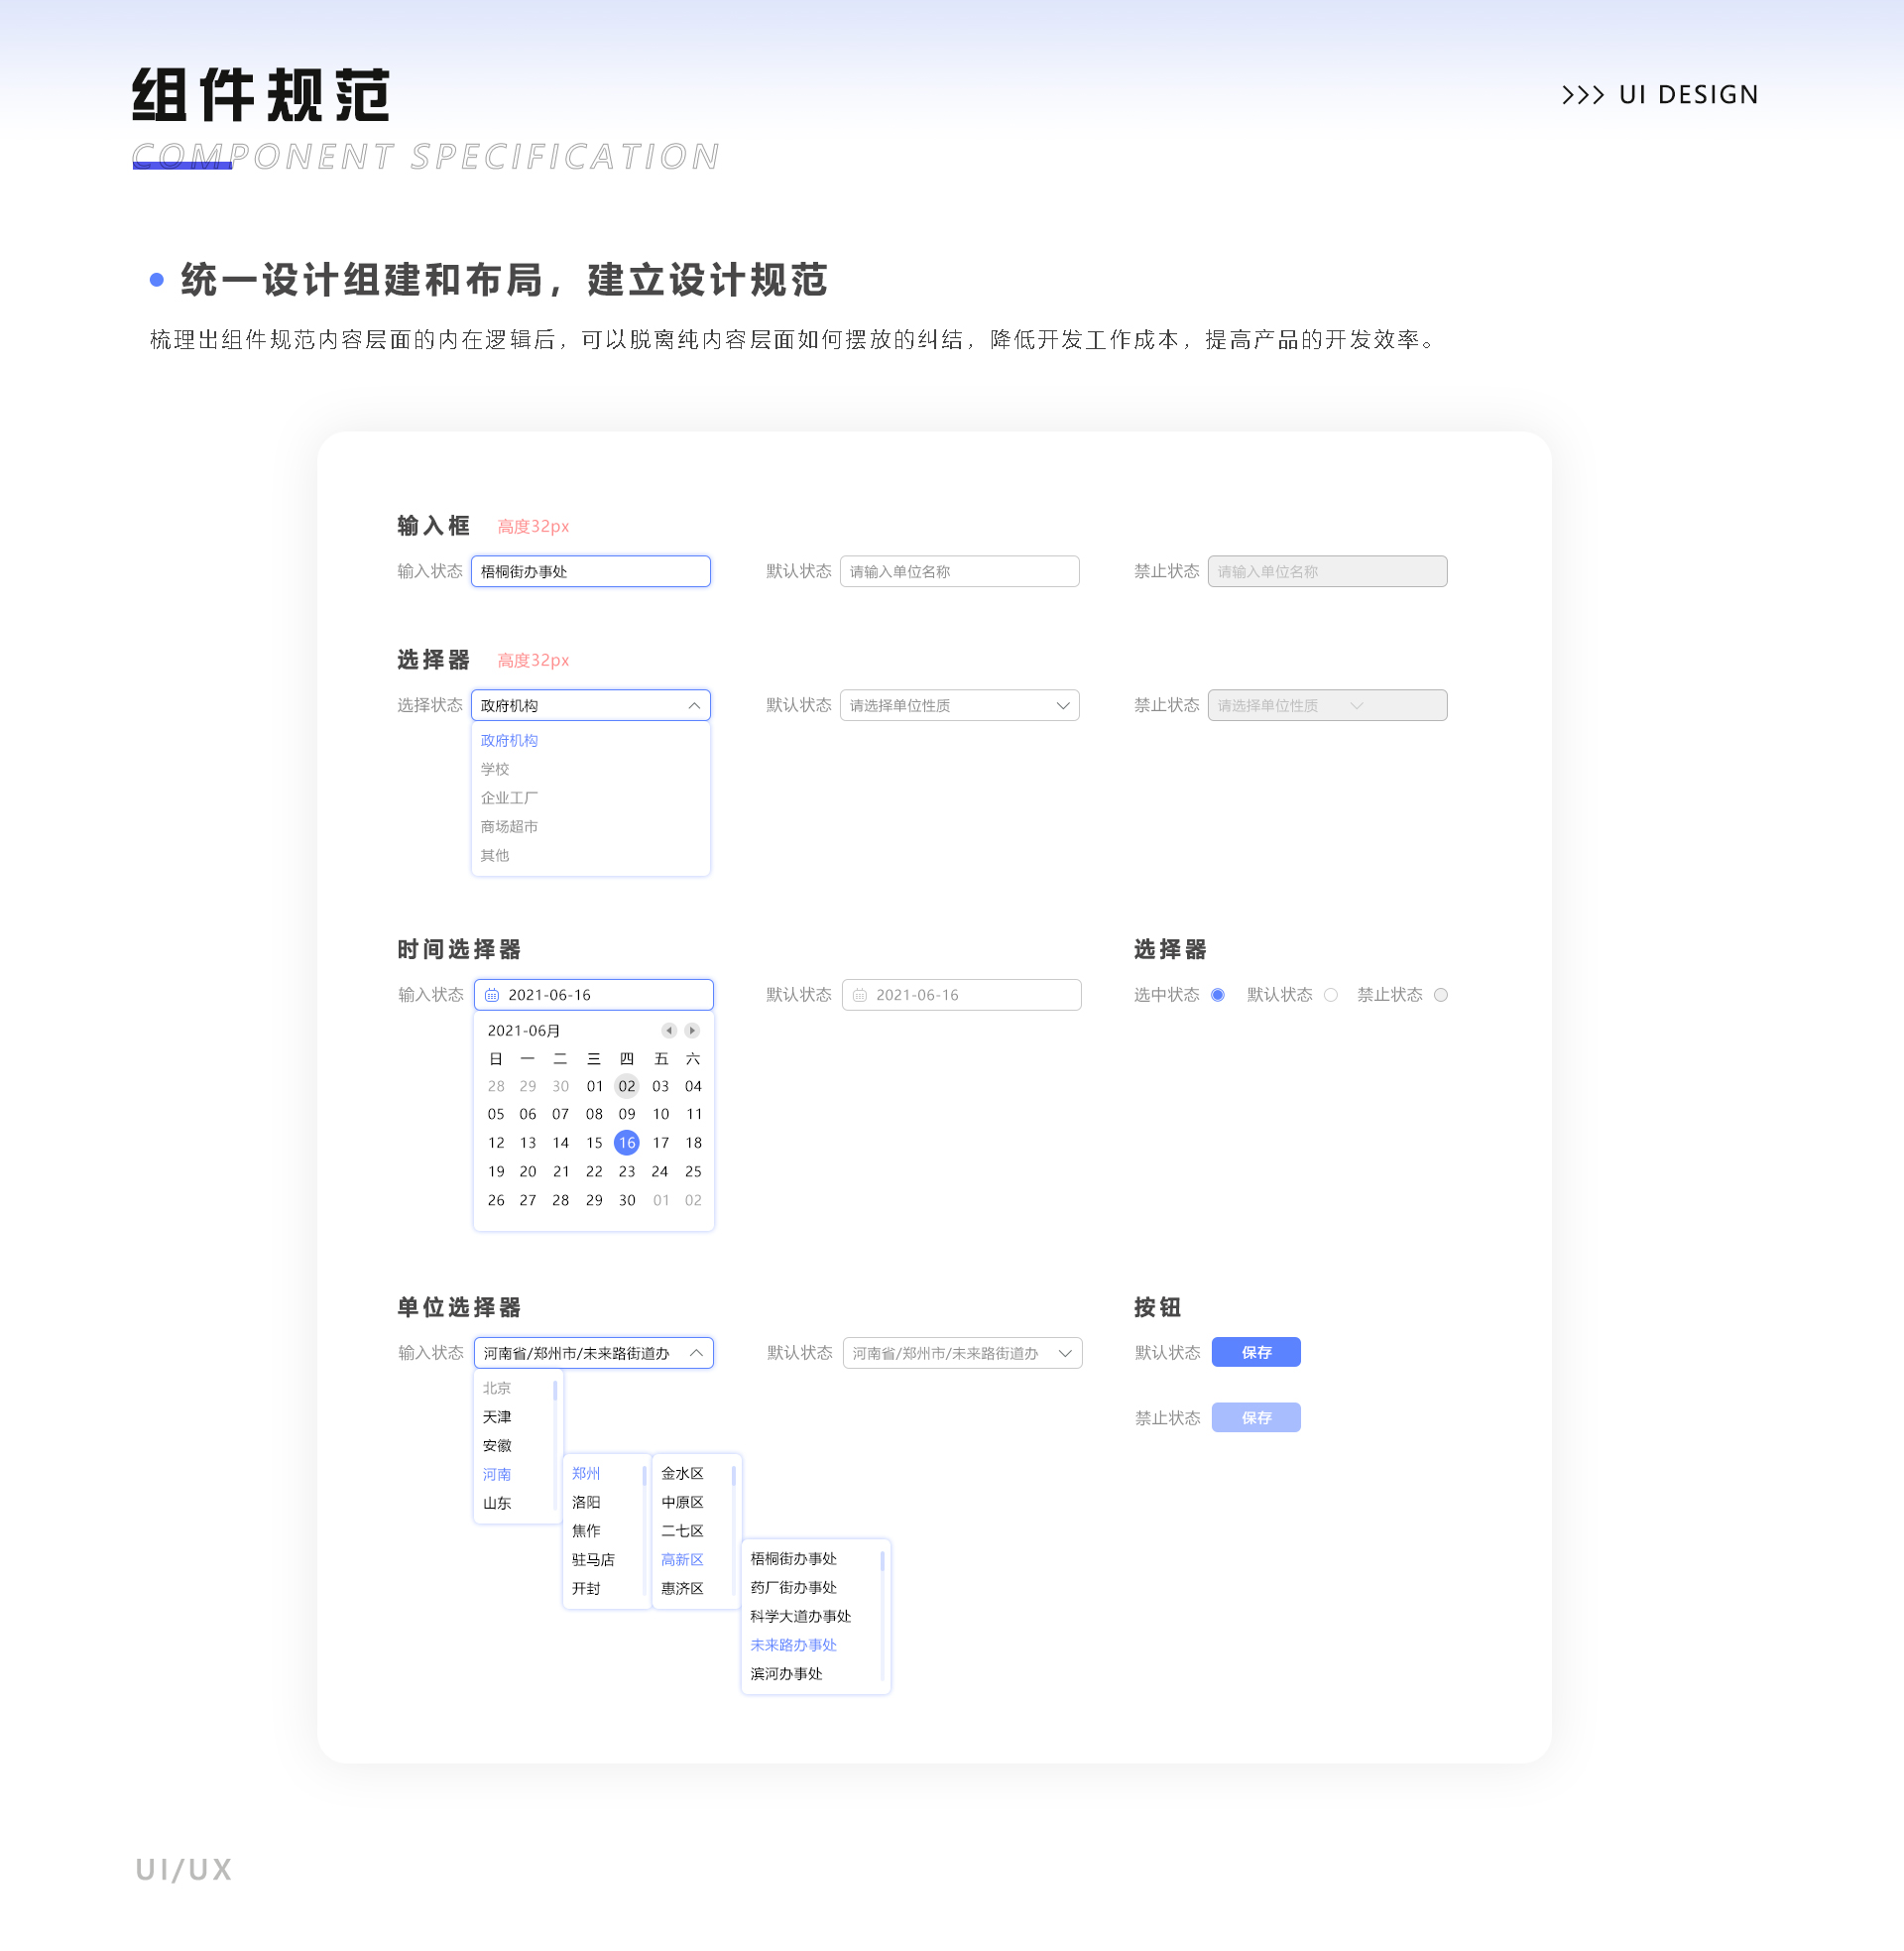Select 滨河办事处 in subdistrict list
1904x1951 pixels.
point(787,1674)
